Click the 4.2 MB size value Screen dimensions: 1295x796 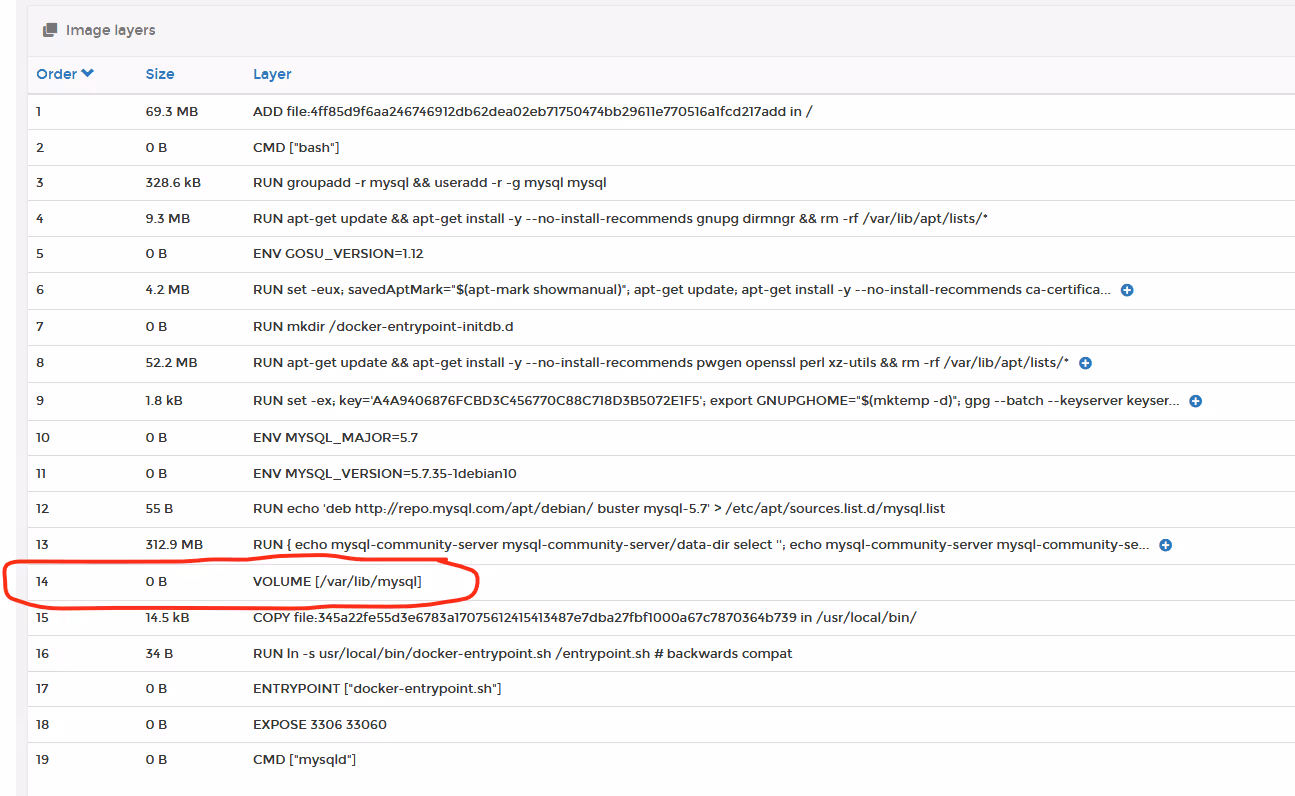(167, 290)
